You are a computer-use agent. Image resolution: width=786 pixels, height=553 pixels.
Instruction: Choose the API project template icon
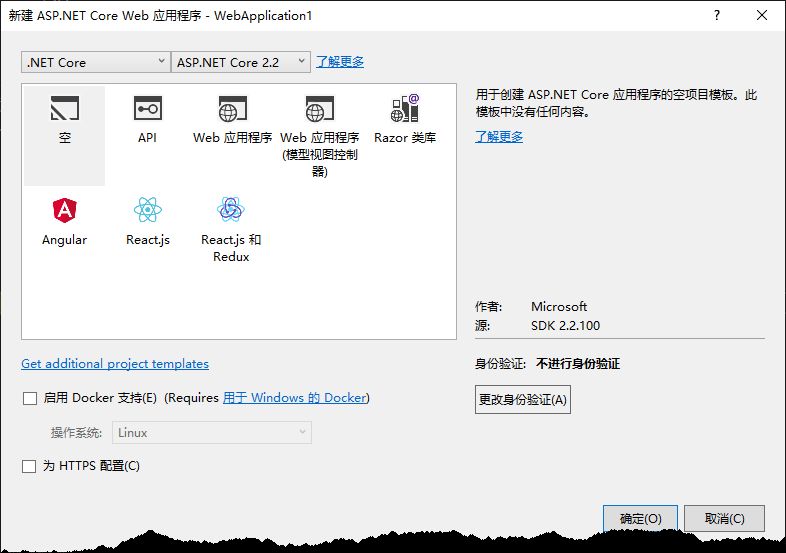(148, 108)
